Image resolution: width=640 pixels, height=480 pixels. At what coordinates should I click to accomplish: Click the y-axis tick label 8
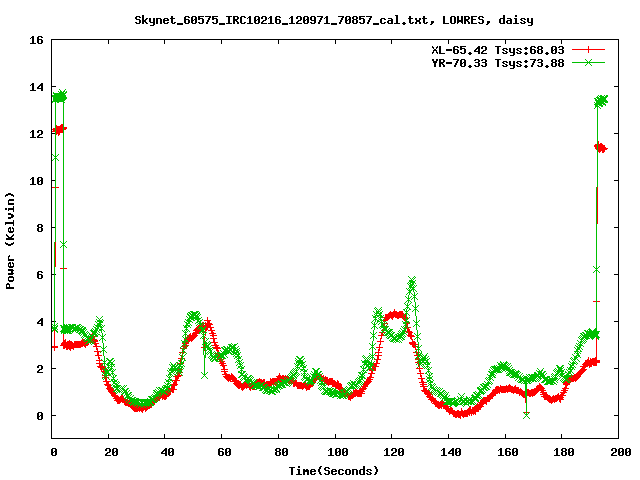click(x=40, y=228)
